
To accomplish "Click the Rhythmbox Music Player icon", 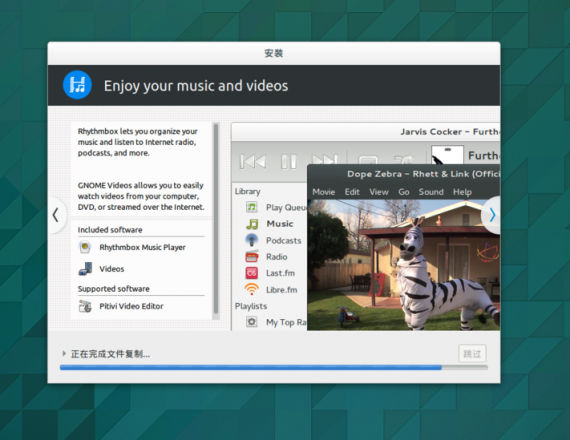I will [85, 247].
